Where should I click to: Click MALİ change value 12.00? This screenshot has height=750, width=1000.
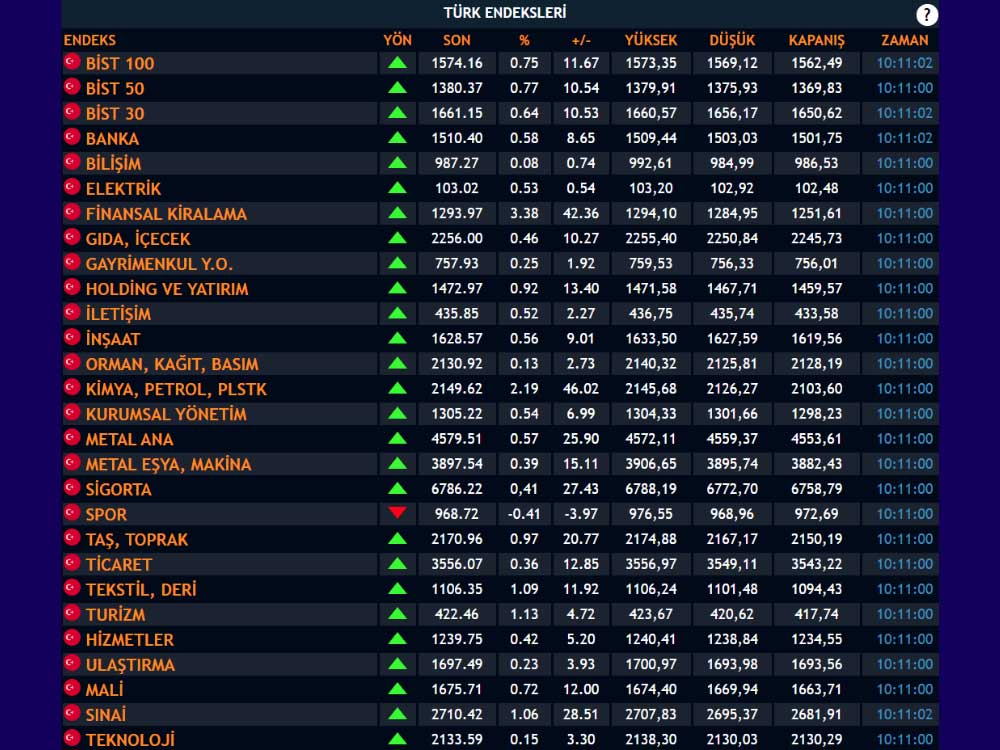pos(581,689)
